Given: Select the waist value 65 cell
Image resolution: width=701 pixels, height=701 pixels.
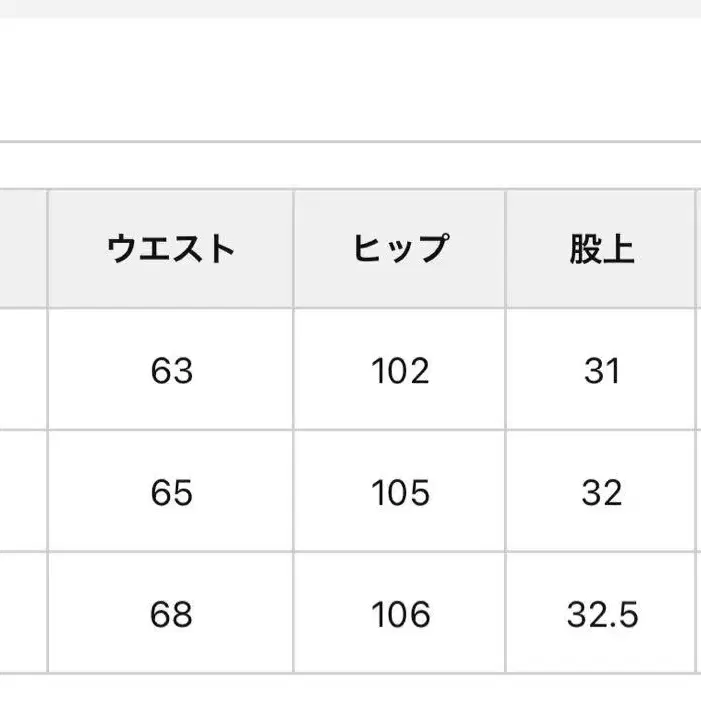Looking at the screenshot, I should pos(171,492).
